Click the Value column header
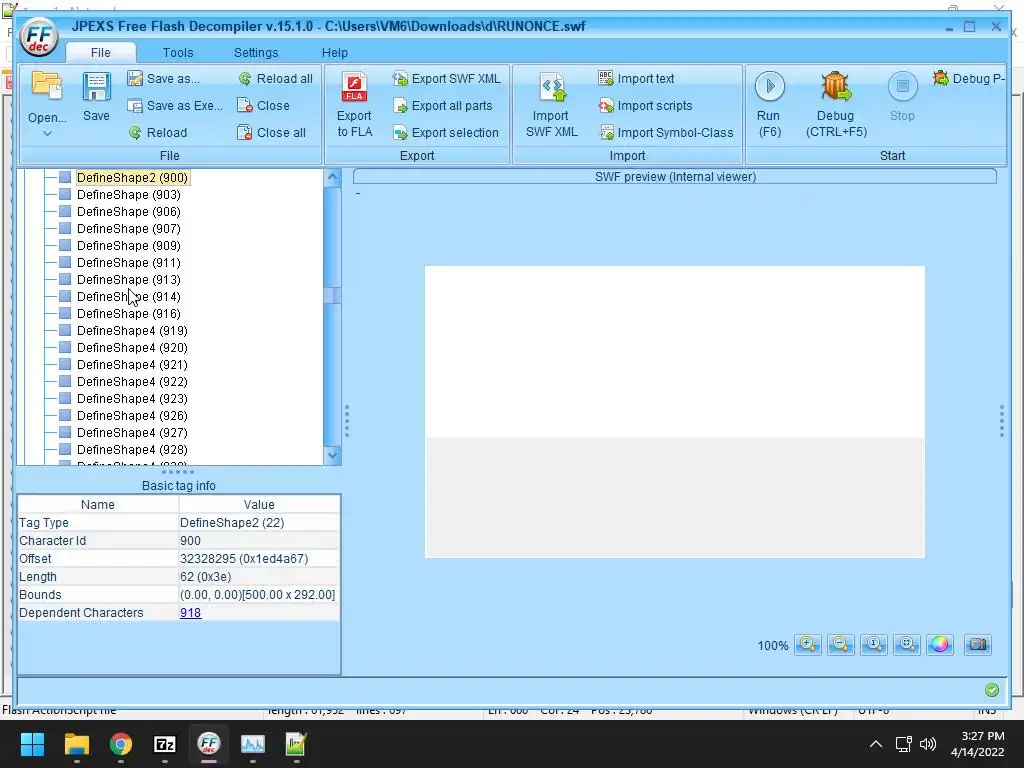1024x768 pixels. point(259,504)
